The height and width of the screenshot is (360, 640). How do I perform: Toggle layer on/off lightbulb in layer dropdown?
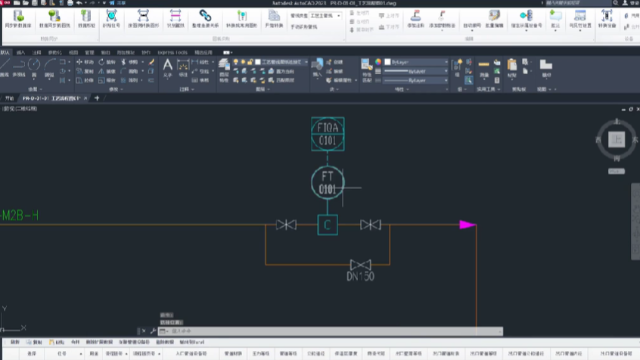[236, 62]
